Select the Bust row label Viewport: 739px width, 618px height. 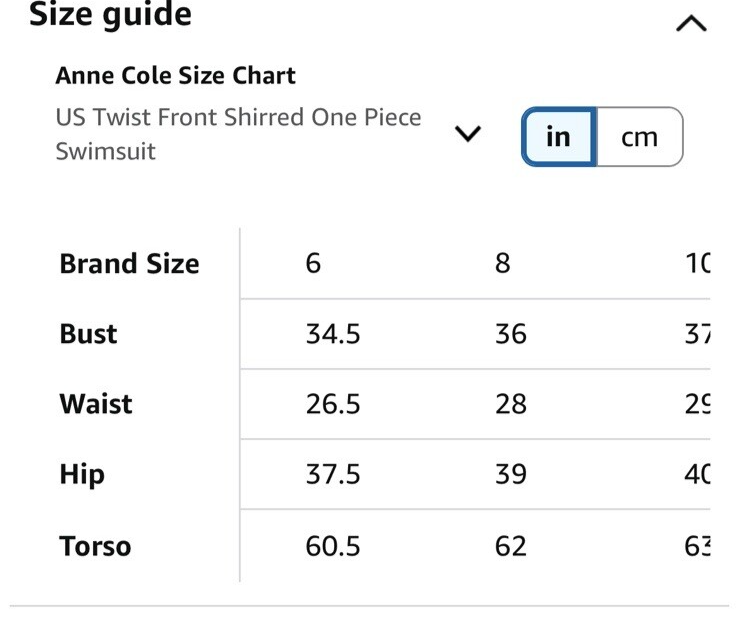click(x=88, y=334)
